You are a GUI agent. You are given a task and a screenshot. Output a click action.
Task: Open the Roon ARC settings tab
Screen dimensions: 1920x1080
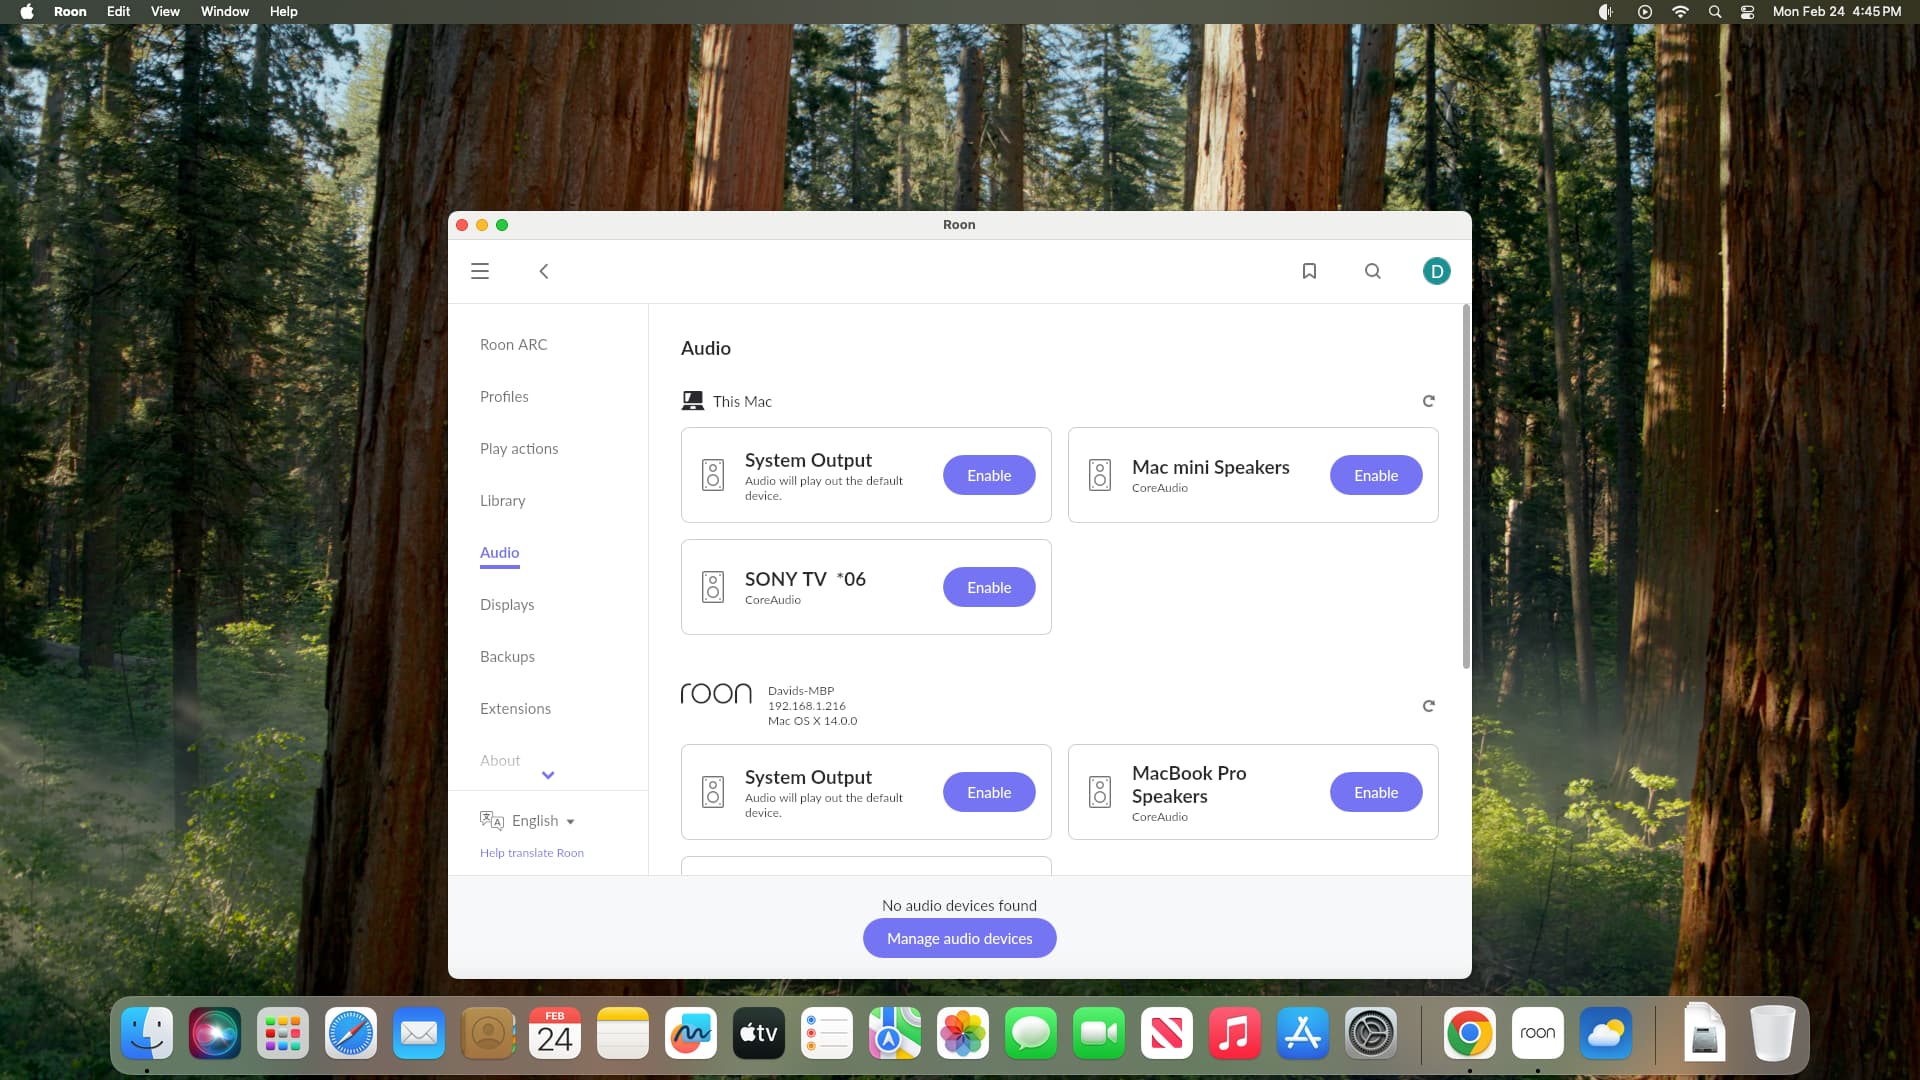(x=514, y=344)
